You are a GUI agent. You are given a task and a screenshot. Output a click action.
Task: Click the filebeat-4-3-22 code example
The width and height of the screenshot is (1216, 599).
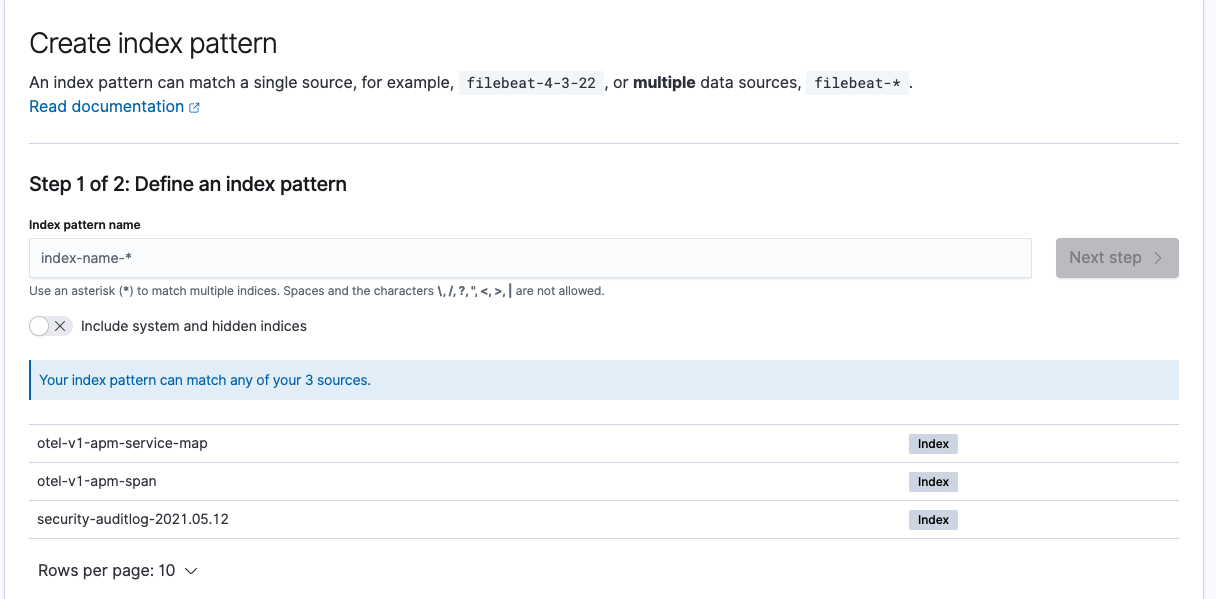[x=528, y=82]
